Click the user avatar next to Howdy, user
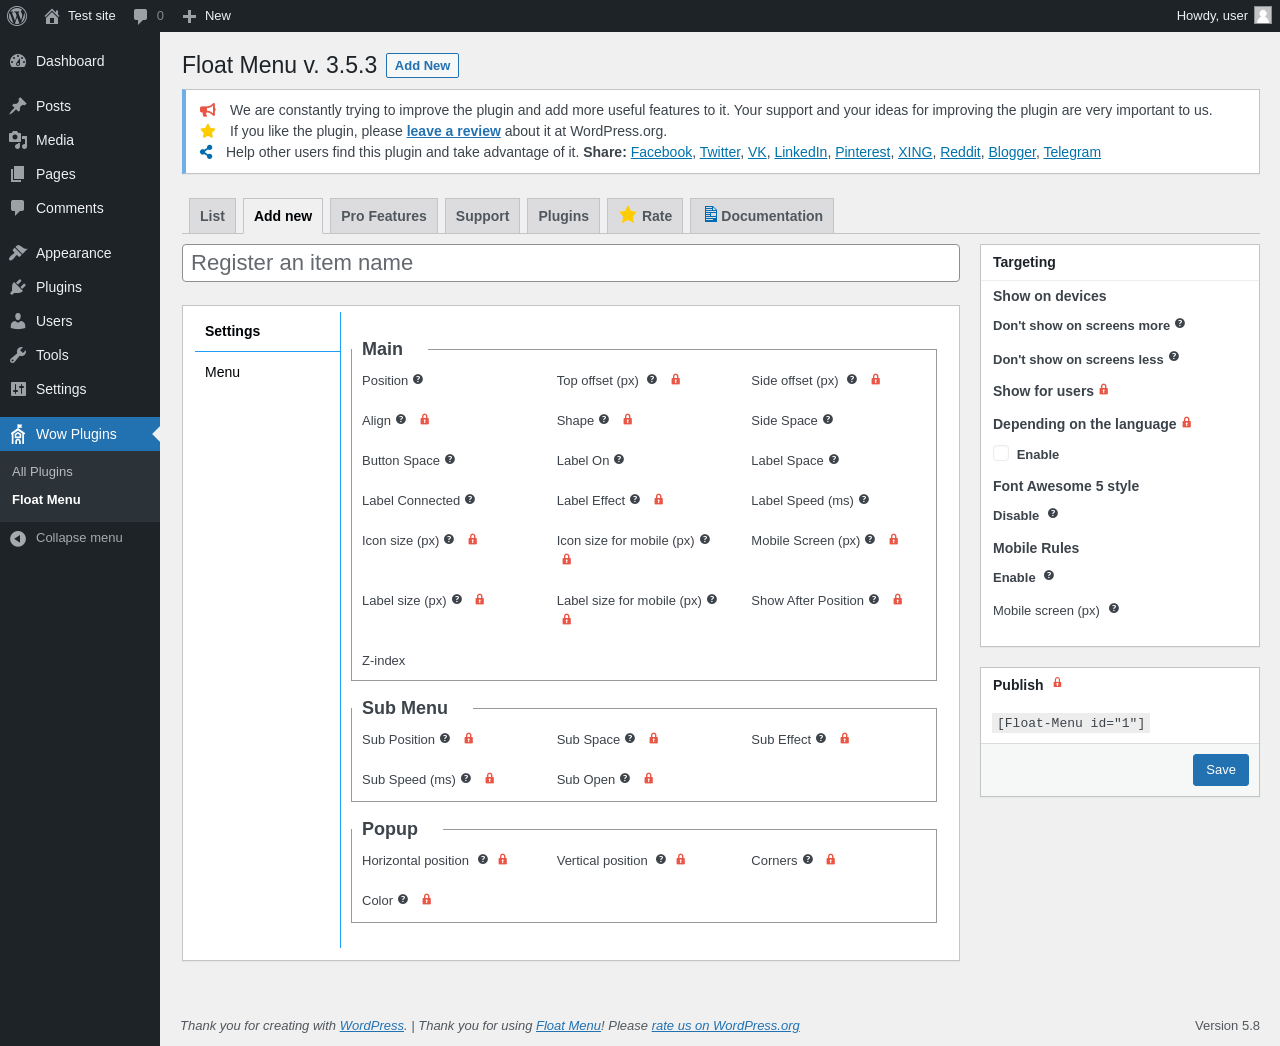1280x1046 pixels. [1263, 15]
